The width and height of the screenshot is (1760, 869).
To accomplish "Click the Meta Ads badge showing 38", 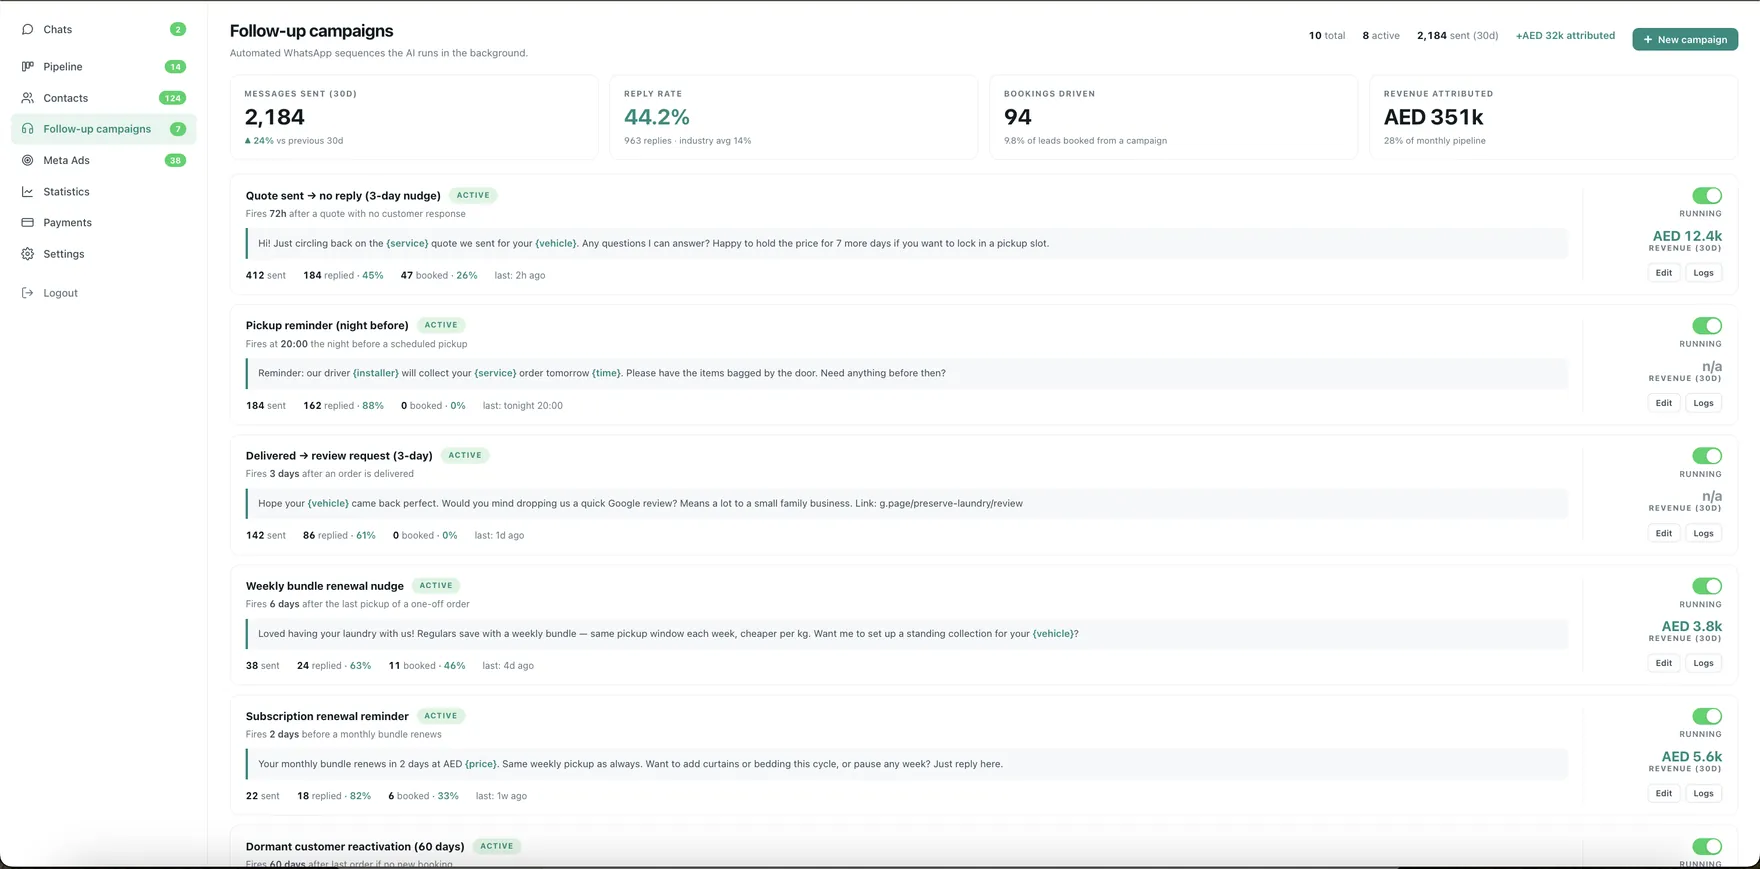I will pyautogui.click(x=175, y=160).
